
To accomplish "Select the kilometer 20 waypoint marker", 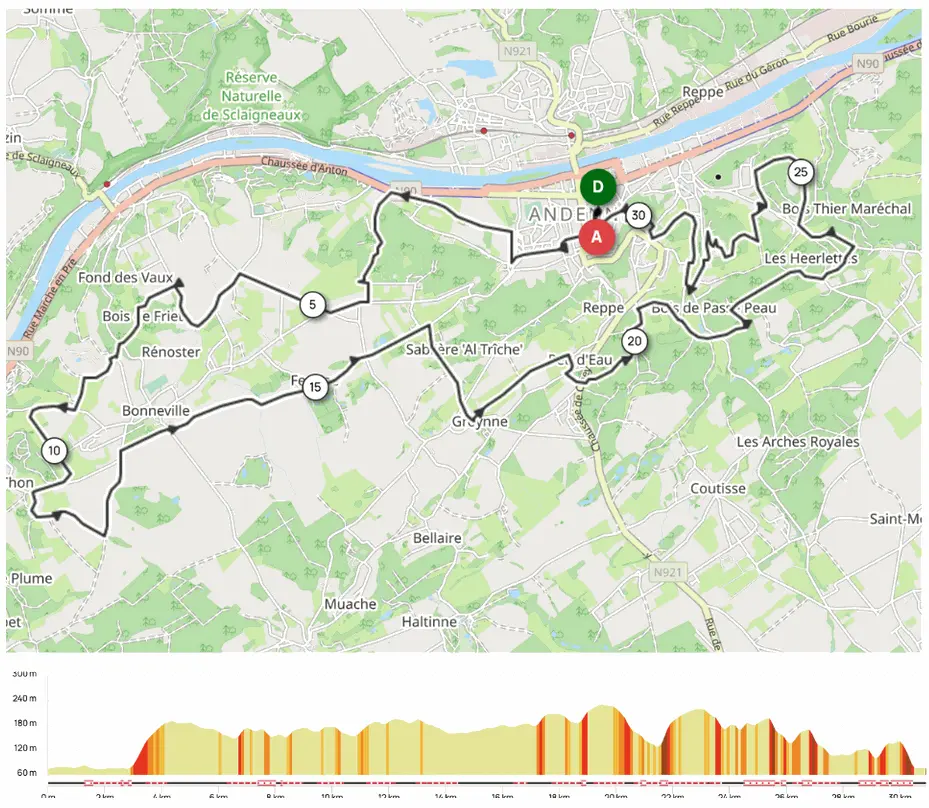I will pyautogui.click(x=634, y=341).
